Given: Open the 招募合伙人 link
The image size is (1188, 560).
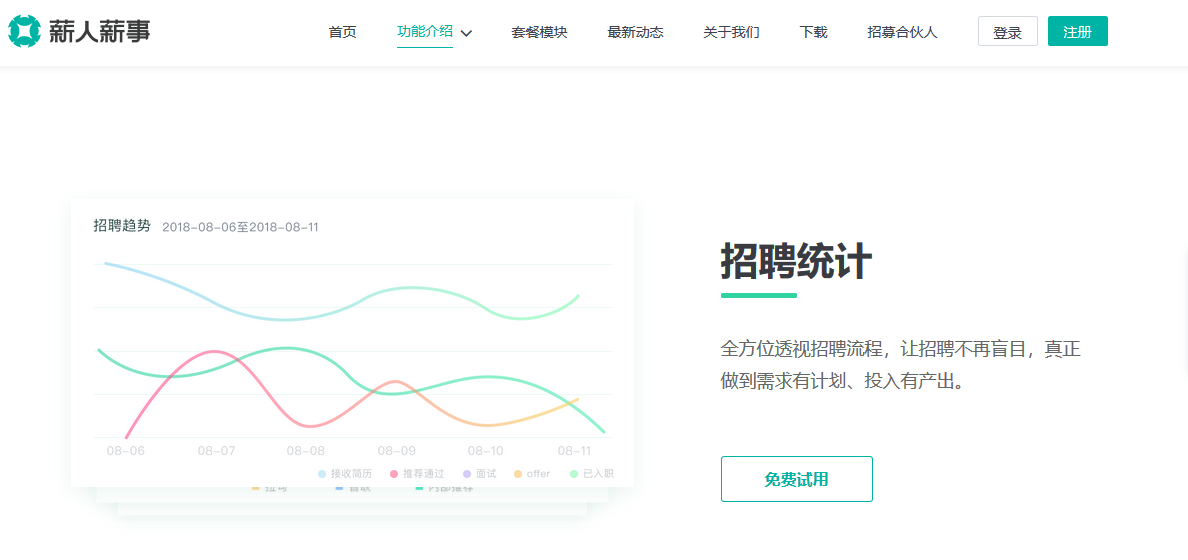Looking at the screenshot, I should click(x=902, y=32).
